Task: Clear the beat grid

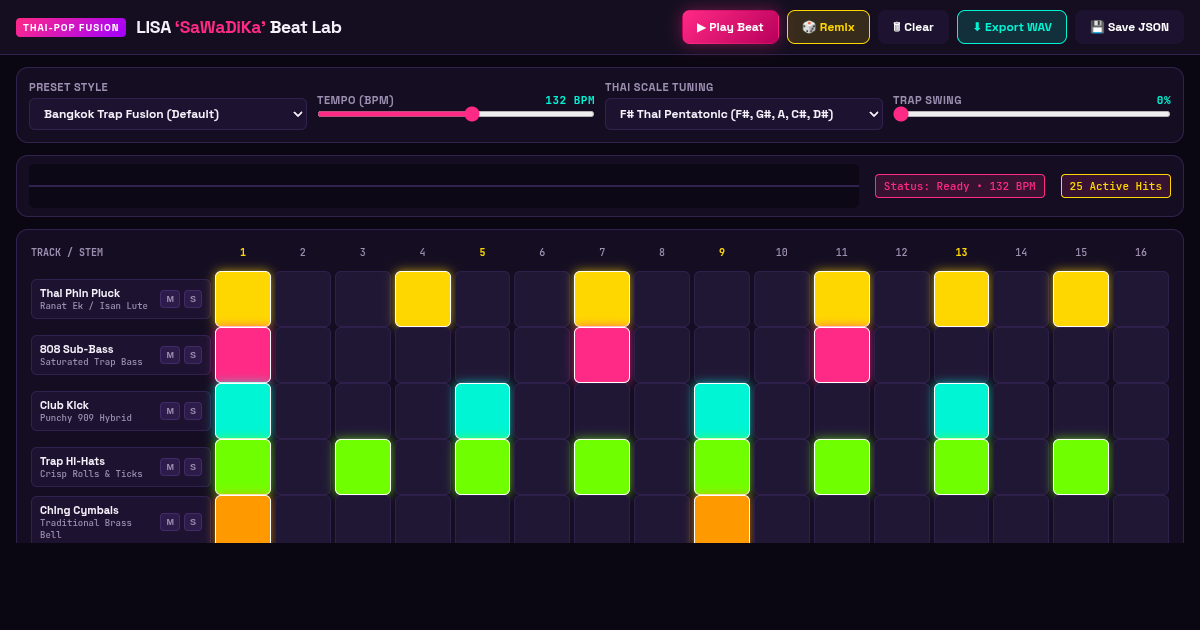Action: (x=913, y=27)
